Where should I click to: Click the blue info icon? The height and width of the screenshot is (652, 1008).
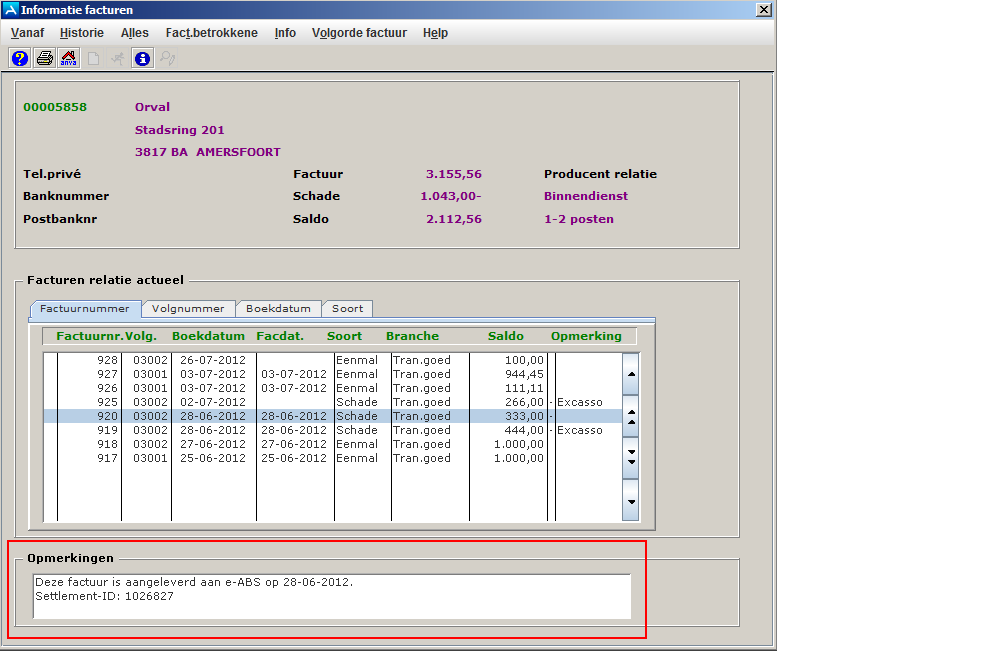coord(143,58)
